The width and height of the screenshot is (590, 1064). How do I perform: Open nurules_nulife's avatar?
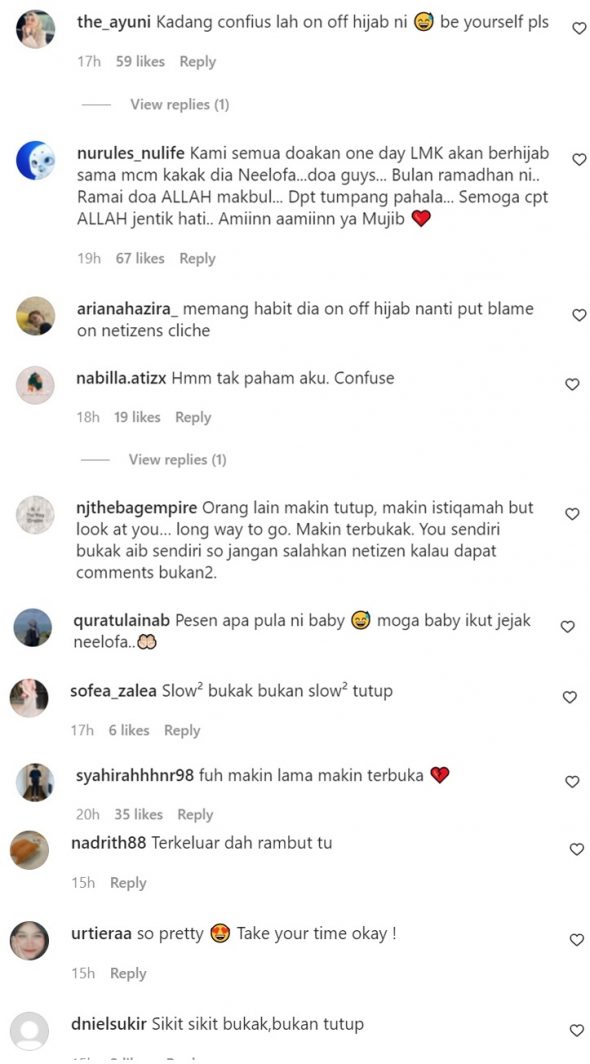[35, 160]
